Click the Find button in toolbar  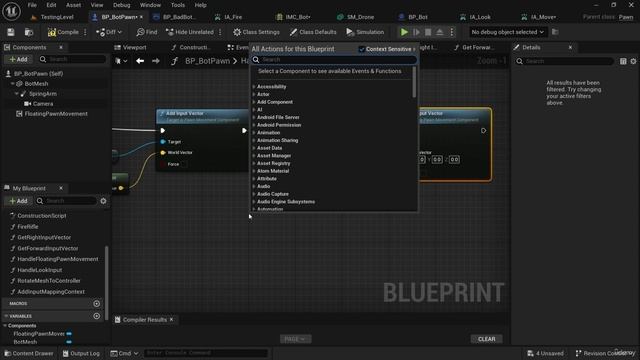point(147,32)
